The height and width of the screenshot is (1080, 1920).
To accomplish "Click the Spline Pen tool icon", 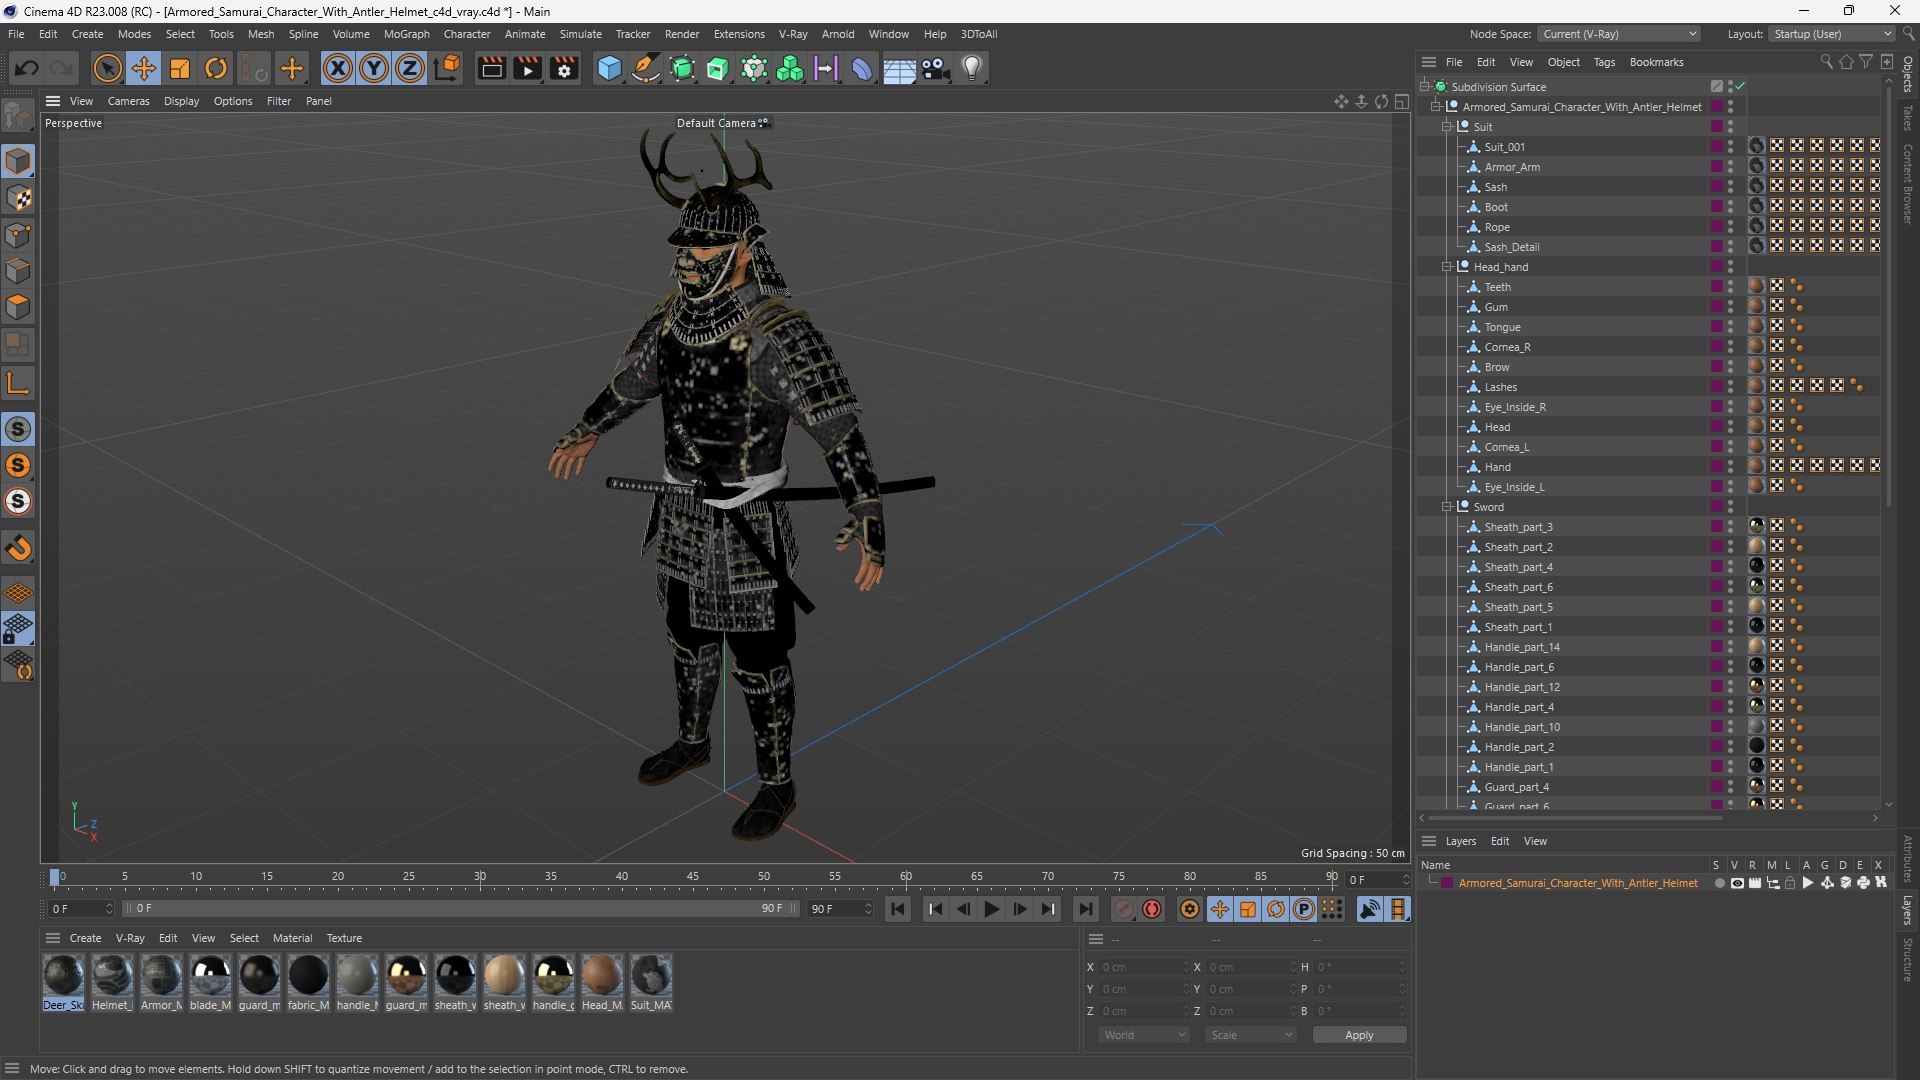I will coord(646,68).
